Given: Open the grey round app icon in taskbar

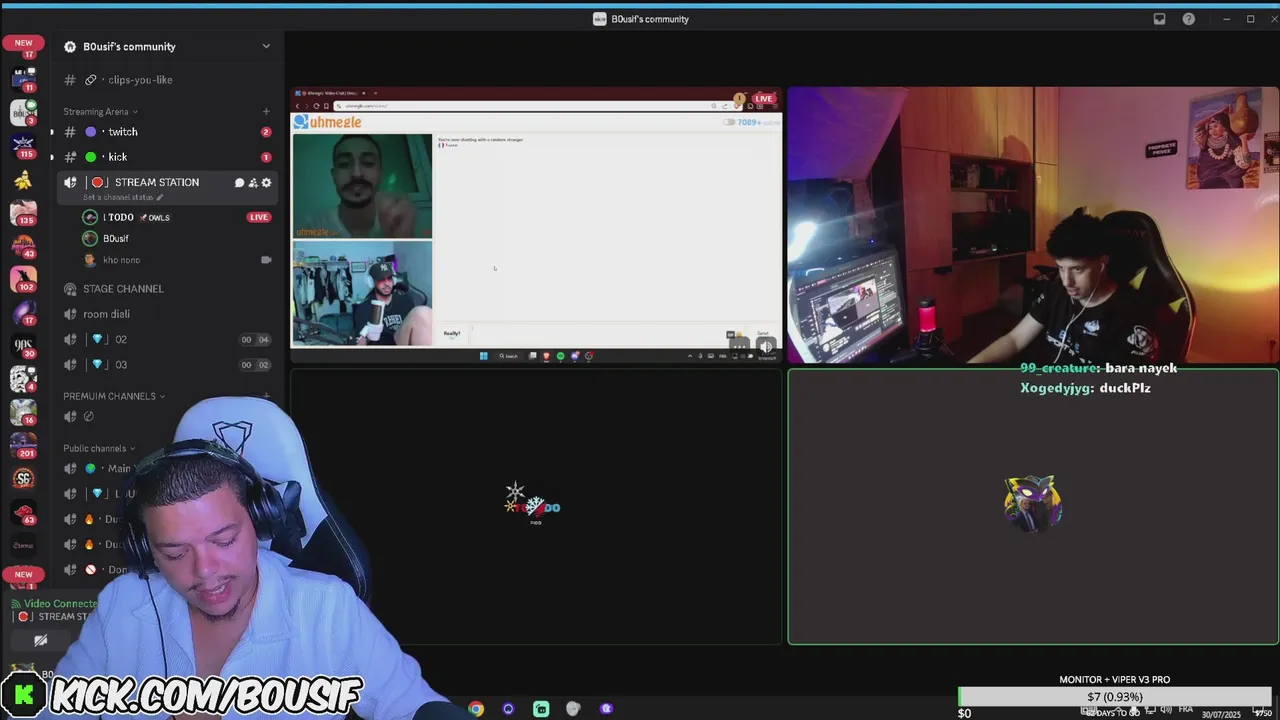Looking at the screenshot, I should 573,709.
